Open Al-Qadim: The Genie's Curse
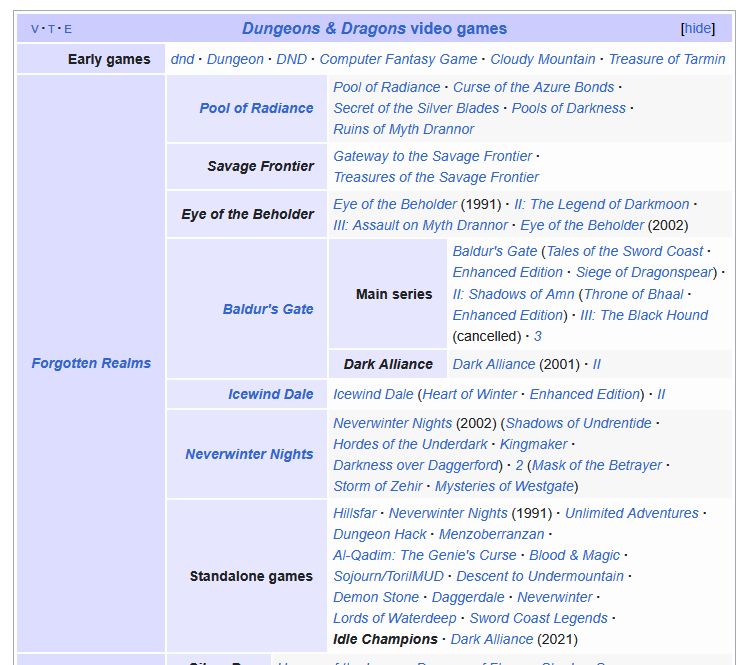The image size is (741, 665). (425, 555)
